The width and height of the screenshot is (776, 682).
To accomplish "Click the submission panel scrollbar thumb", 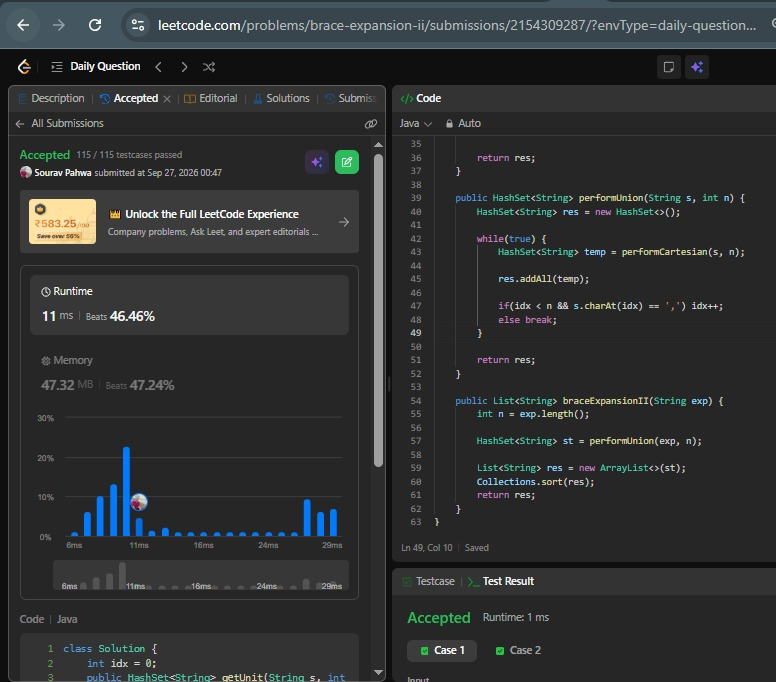I will coord(379,310).
